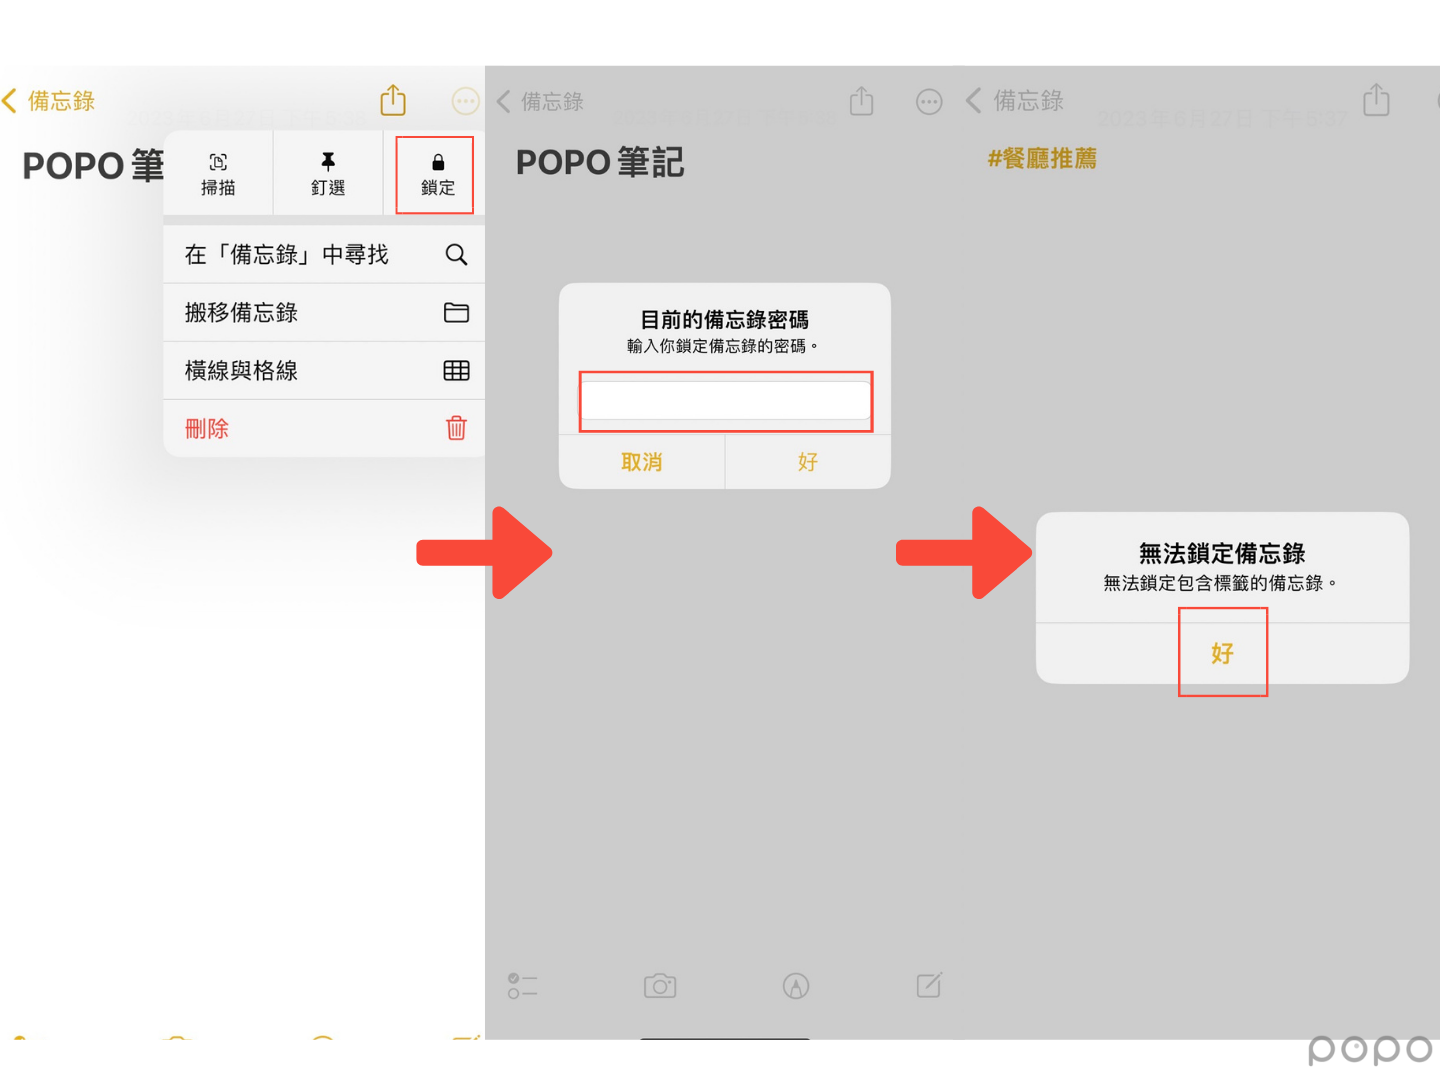This screenshot has width=1440, height=1080.
Task: Select 橫線與格線 from the menu
Action: [238, 370]
